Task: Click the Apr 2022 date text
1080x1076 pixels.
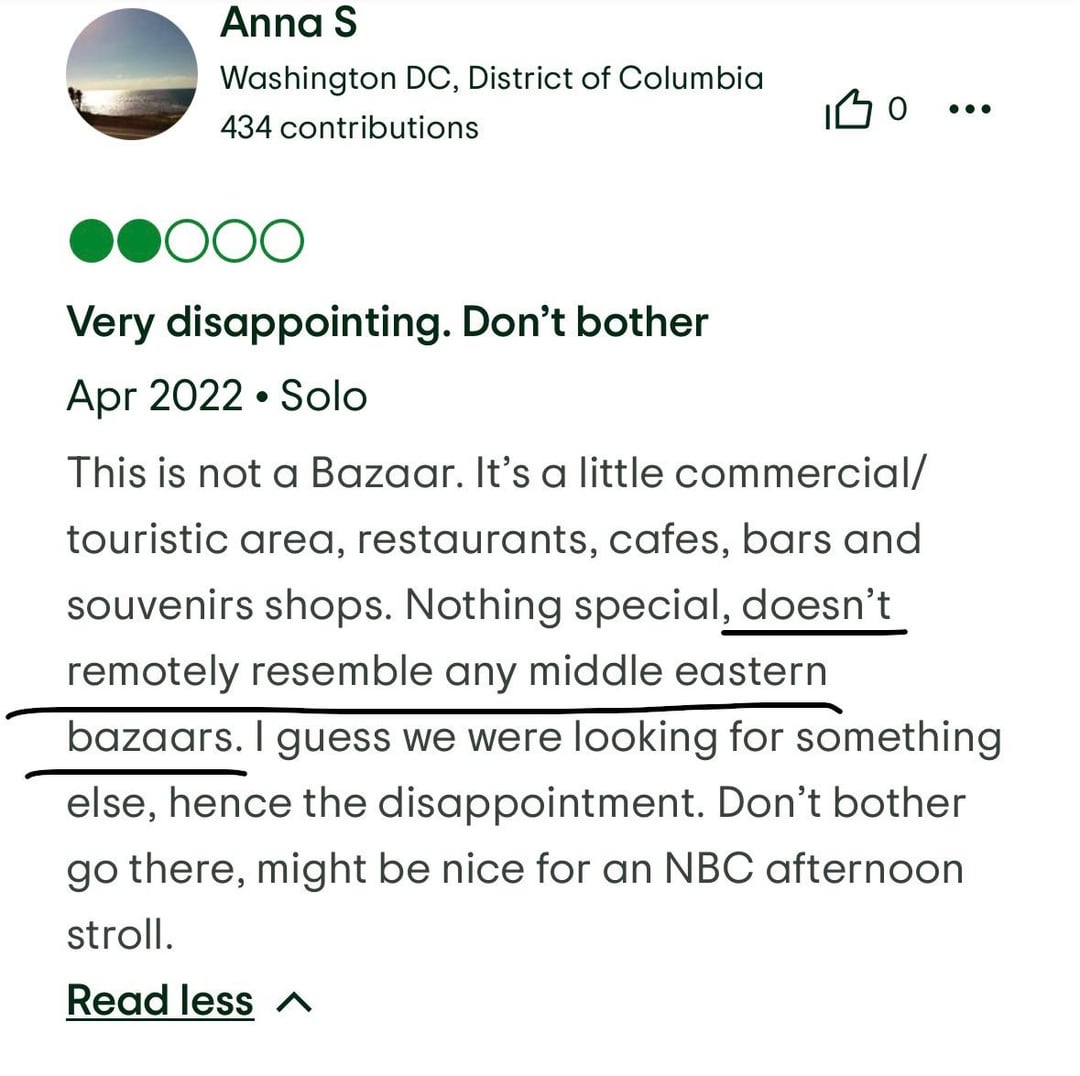Action: click(x=155, y=396)
